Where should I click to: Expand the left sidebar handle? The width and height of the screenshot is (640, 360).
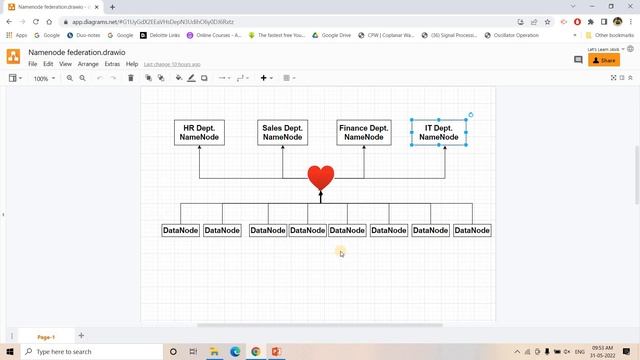pos(3,214)
